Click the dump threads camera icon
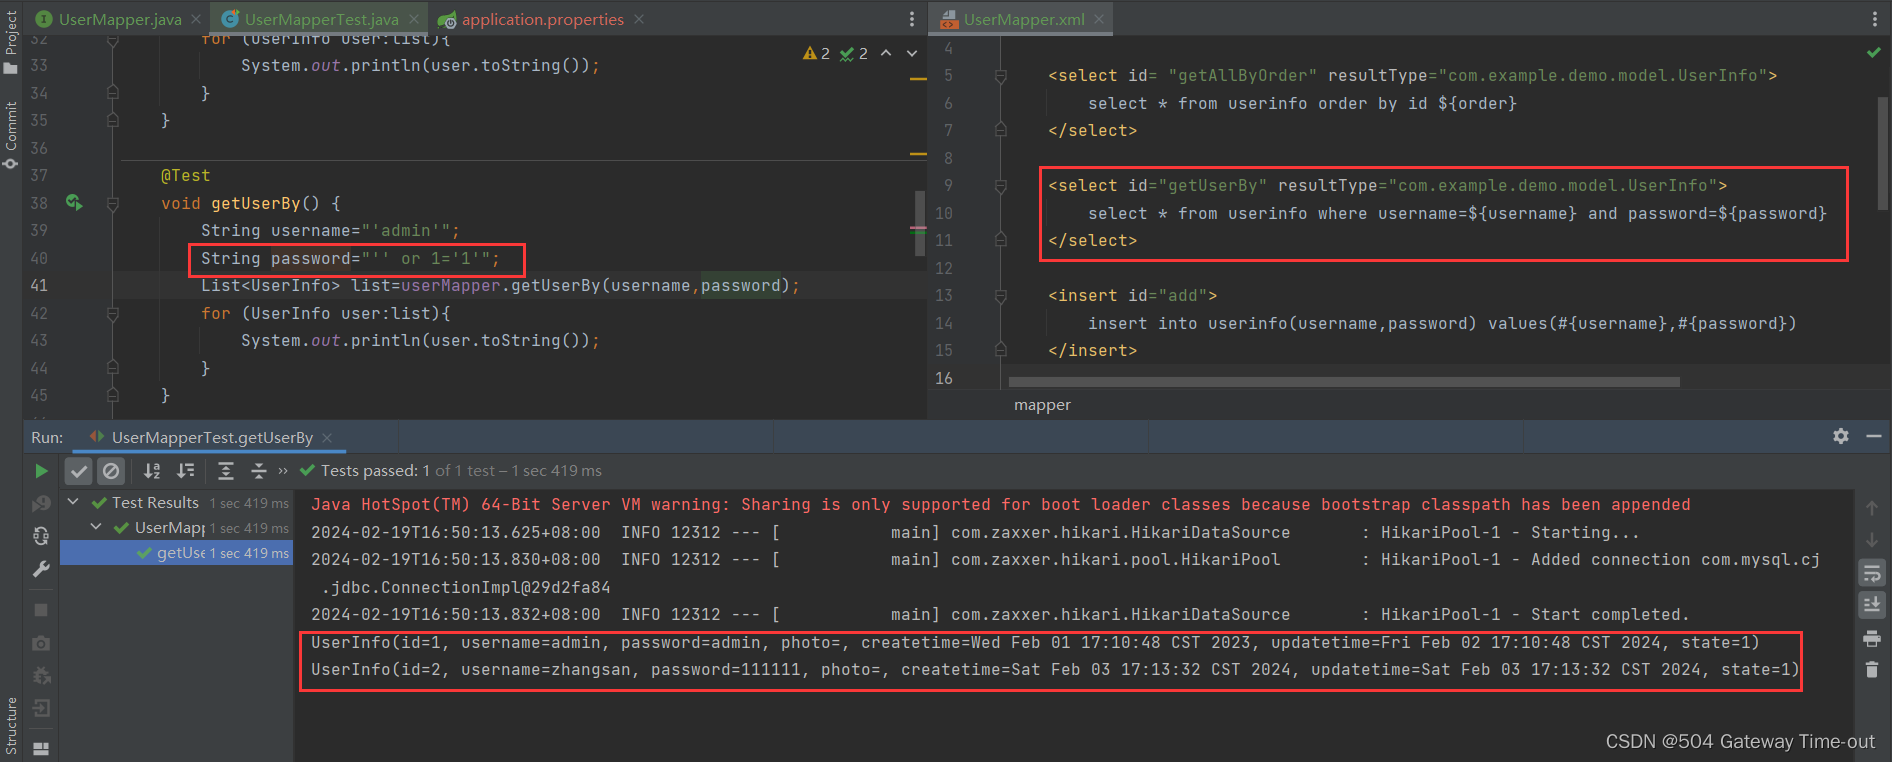1892x762 pixels. [x=41, y=642]
